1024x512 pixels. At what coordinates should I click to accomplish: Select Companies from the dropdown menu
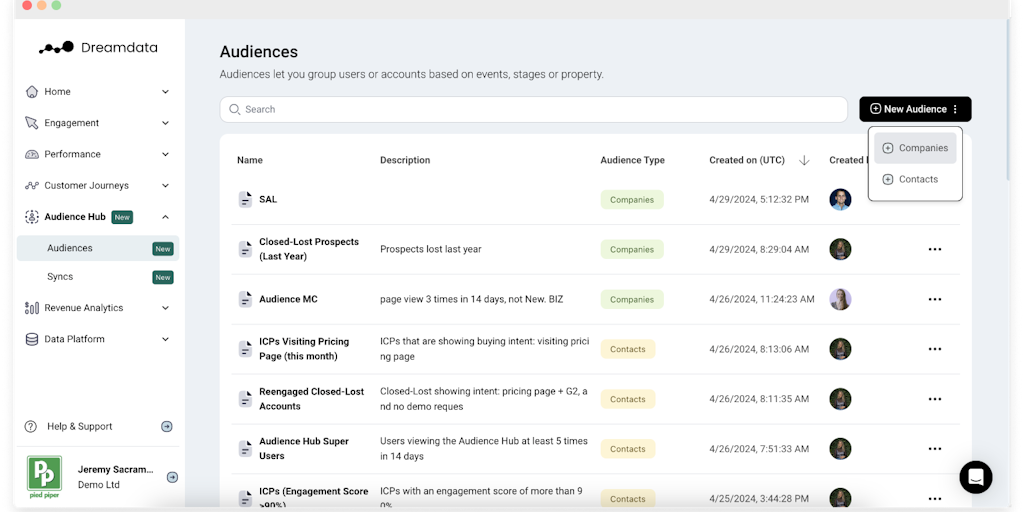[x=915, y=148]
